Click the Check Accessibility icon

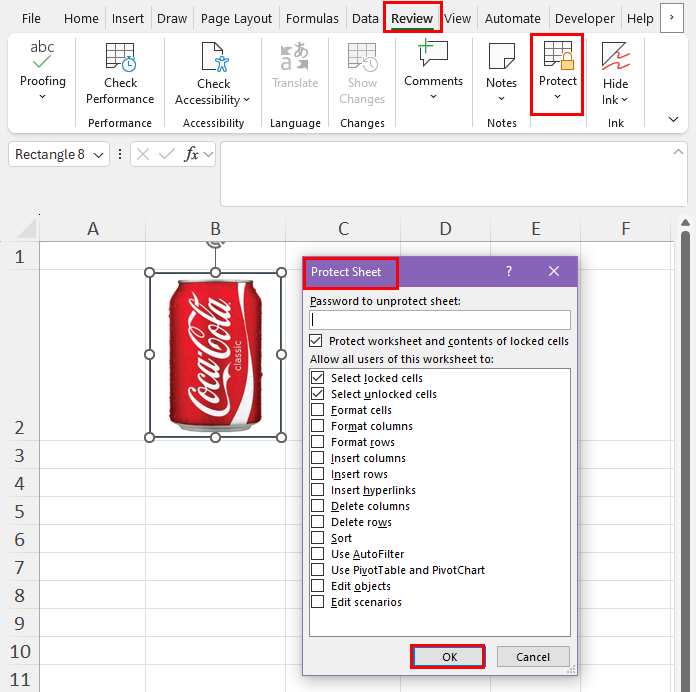[x=215, y=57]
